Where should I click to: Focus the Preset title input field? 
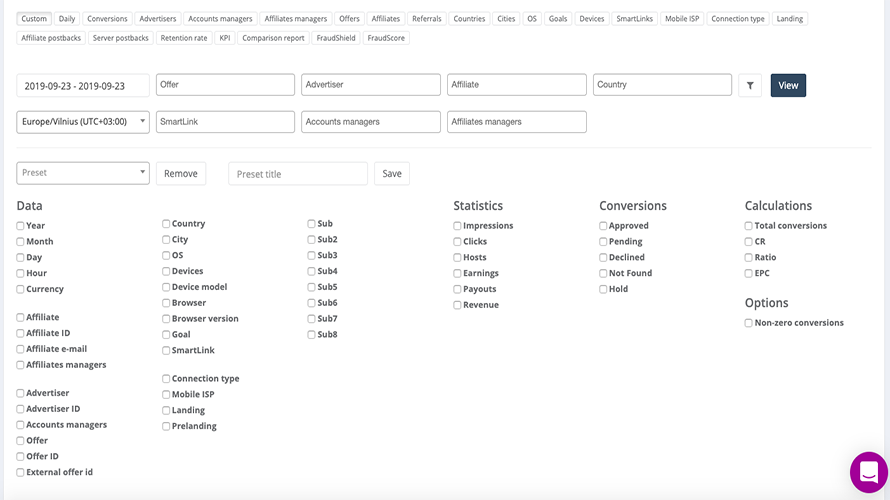pyautogui.click(x=298, y=174)
